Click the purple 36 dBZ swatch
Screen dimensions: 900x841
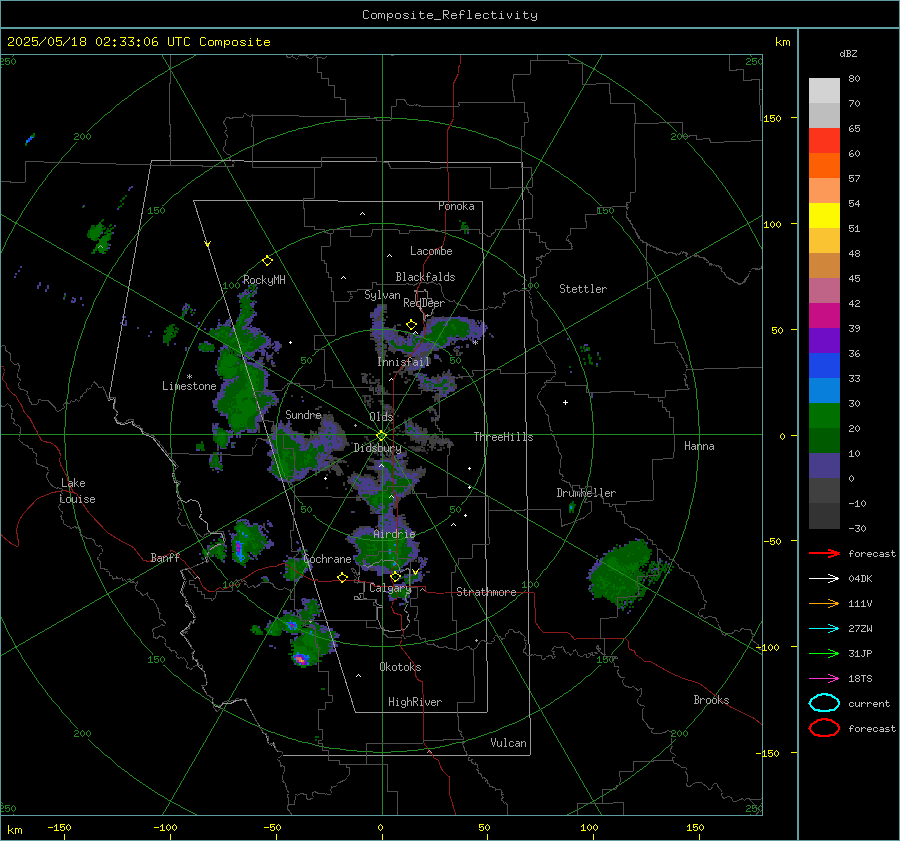824,341
